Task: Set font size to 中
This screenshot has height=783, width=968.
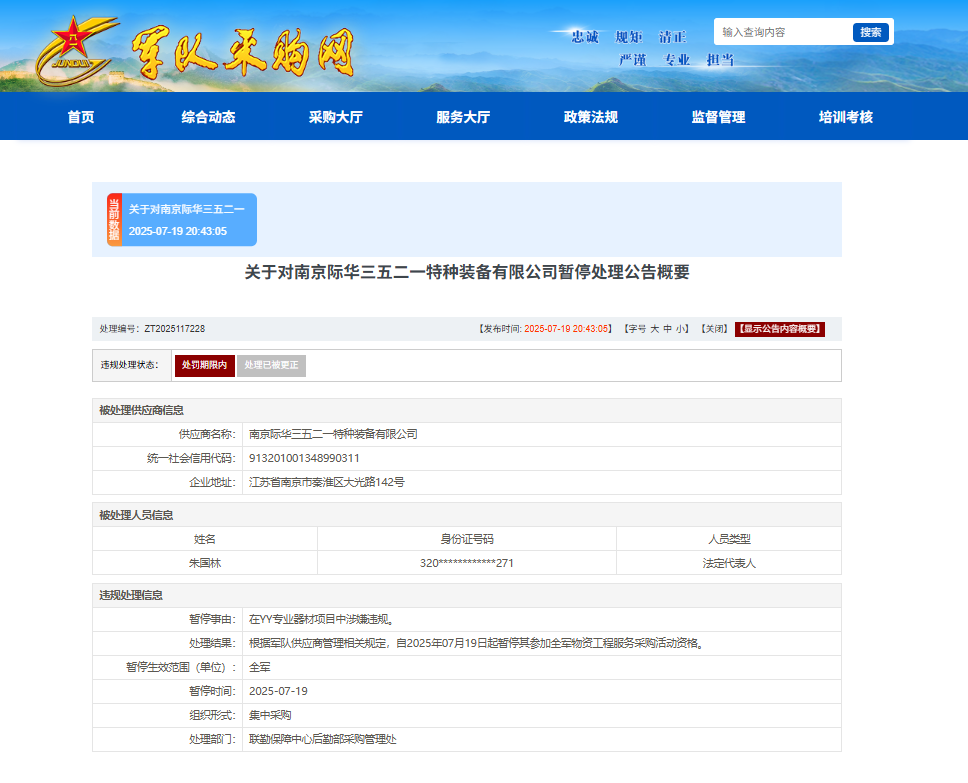Action: (667, 329)
